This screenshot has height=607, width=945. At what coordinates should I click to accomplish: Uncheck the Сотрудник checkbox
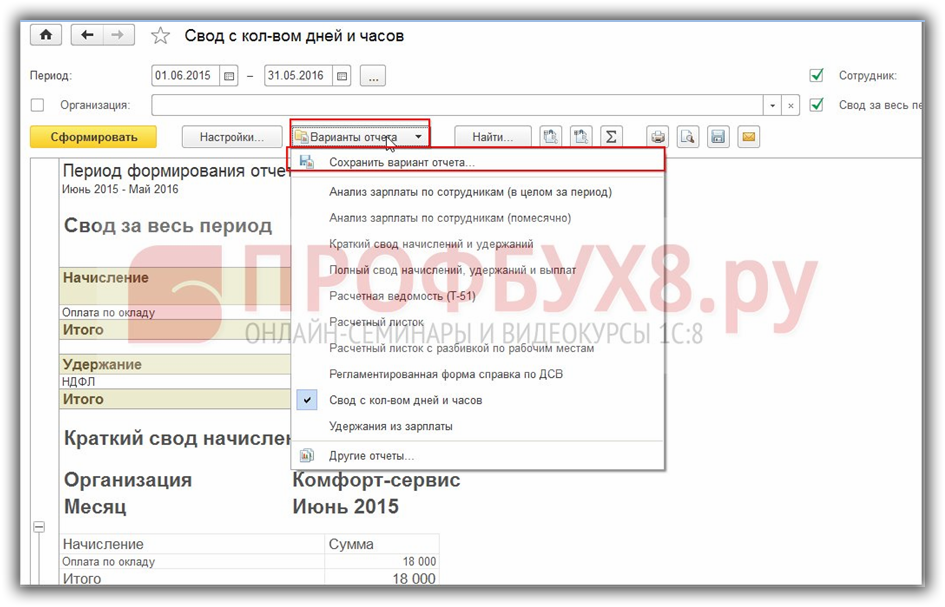point(817,76)
